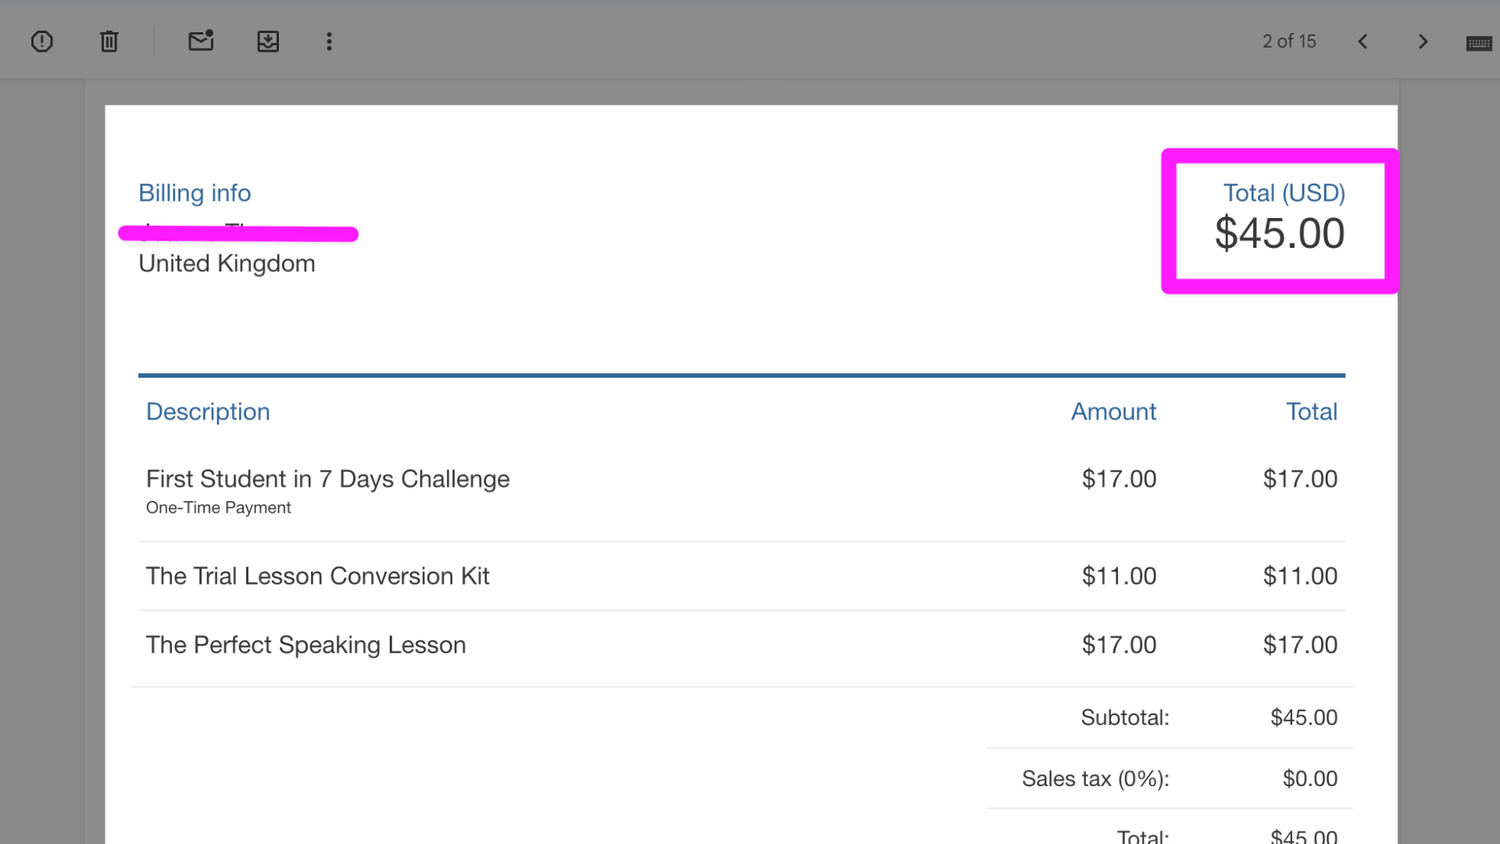This screenshot has height=844, width=1500.
Task: Go to the older email with right chevron
Action: (x=1423, y=41)
